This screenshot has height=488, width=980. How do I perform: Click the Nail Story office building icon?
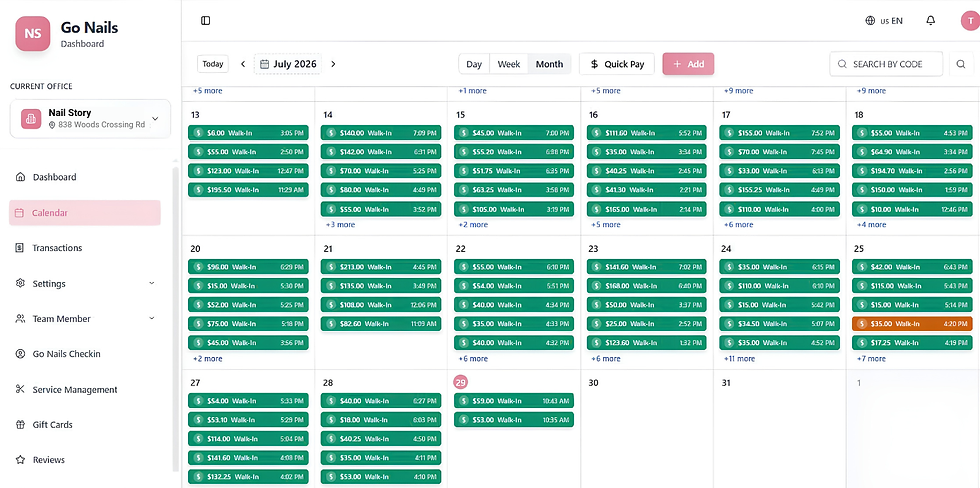[31, 119]
